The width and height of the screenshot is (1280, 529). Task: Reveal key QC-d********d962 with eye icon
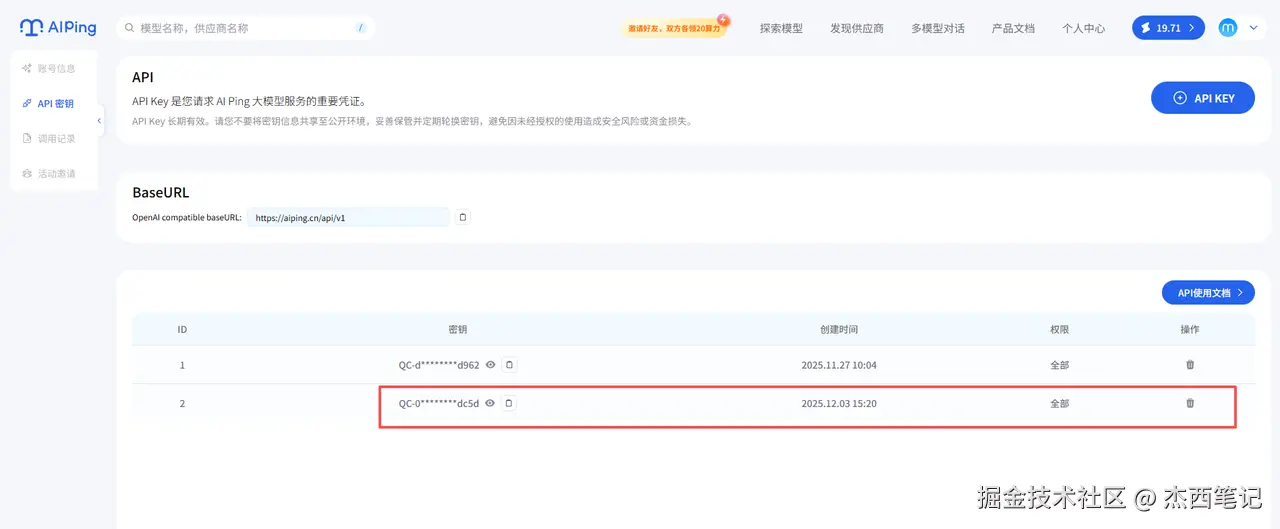(x=490, y=365)
